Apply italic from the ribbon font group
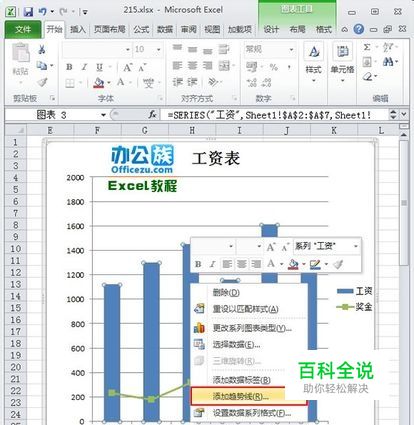The image size is (414, 425). [x=84, y=67]
